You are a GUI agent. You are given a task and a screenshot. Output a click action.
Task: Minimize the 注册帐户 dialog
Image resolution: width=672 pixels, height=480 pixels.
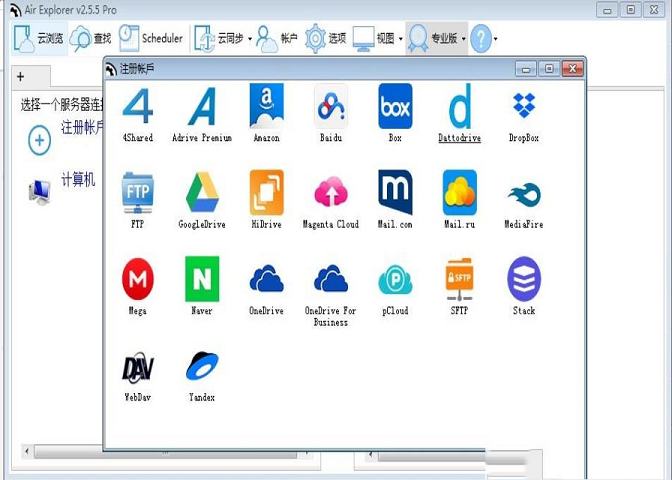526,69
